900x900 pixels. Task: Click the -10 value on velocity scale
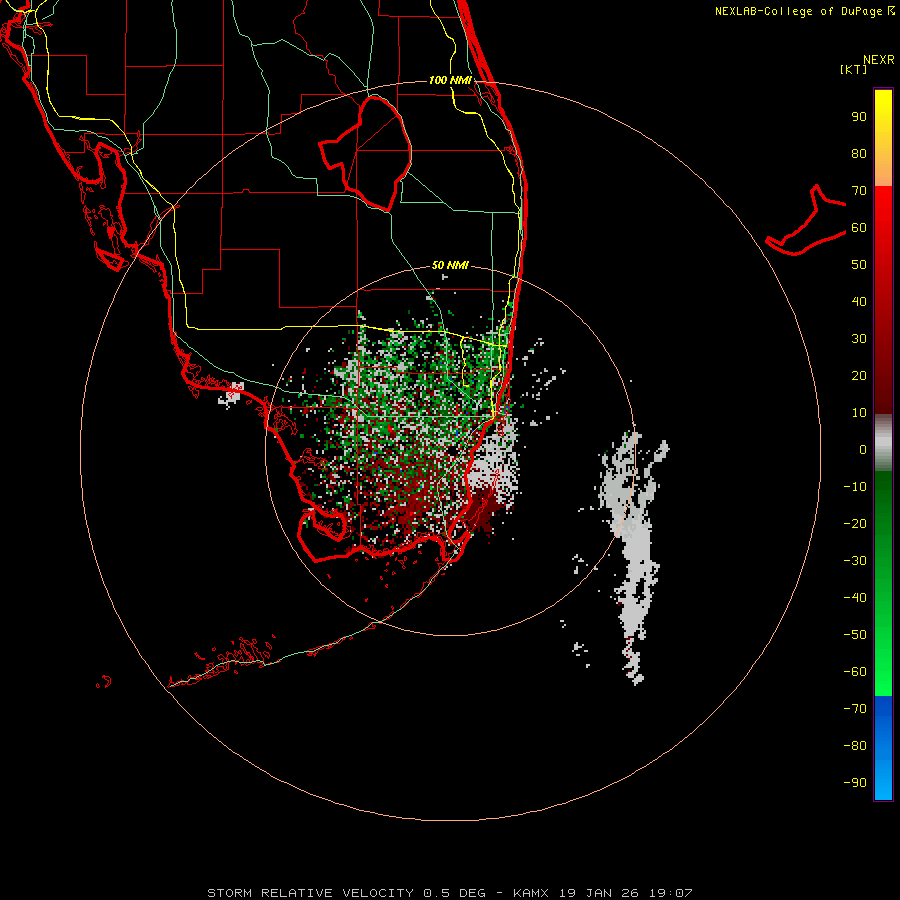(855, 487)
